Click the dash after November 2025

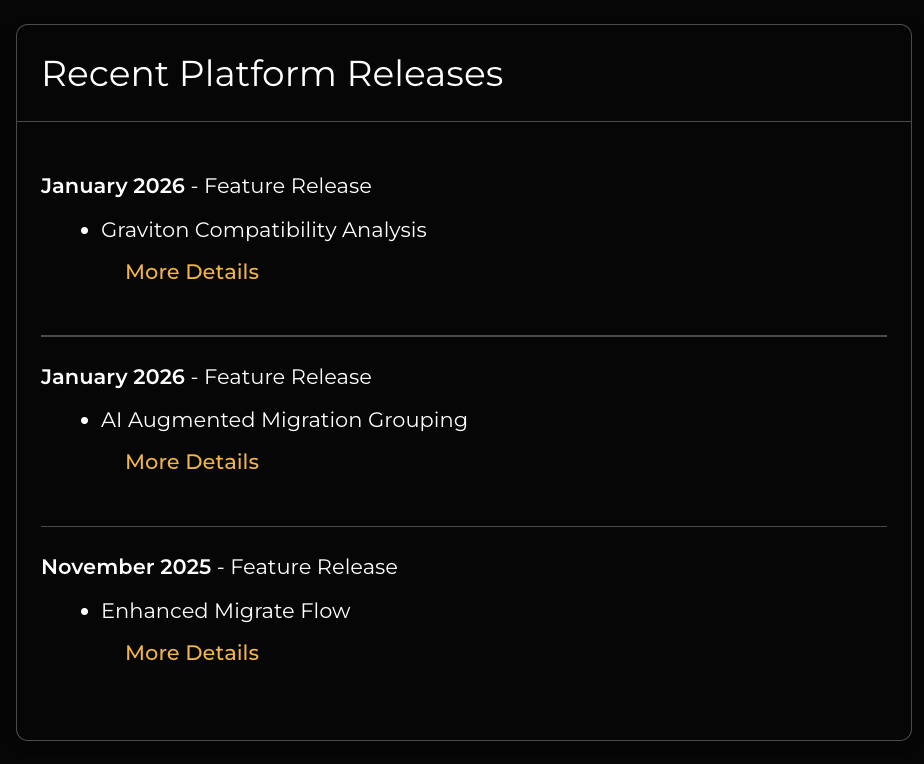221,568
